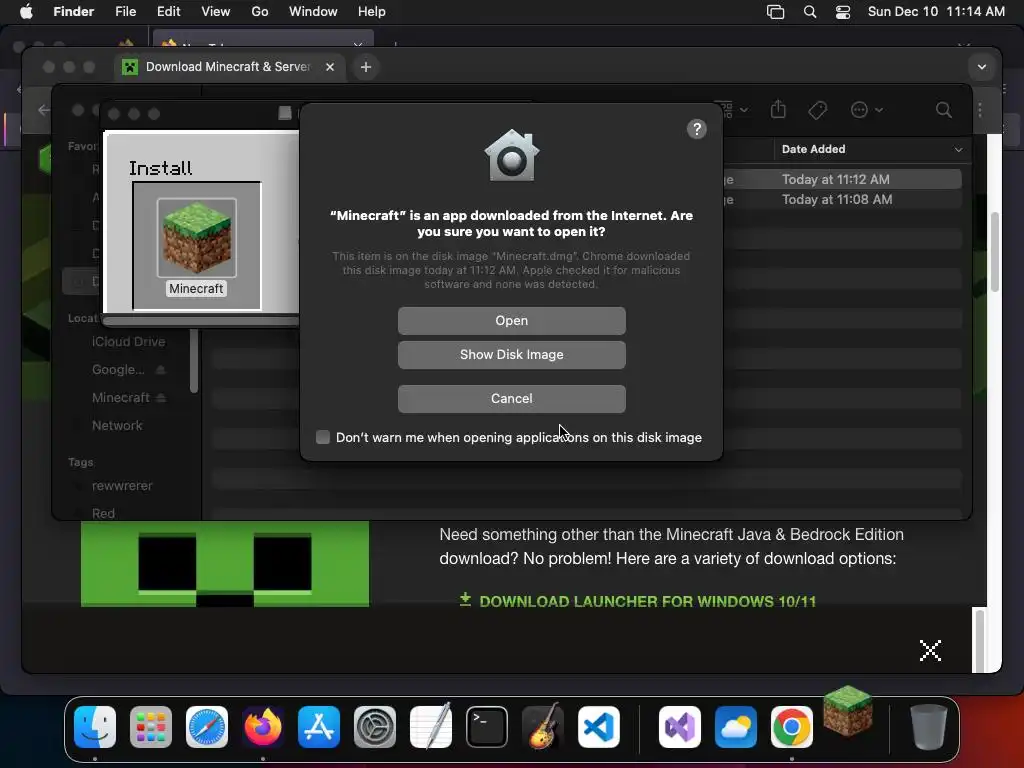The width and height of the screenshot is (1024, 768).
Task: Click the Minecraft block icon in Dock
Action: 848,711
